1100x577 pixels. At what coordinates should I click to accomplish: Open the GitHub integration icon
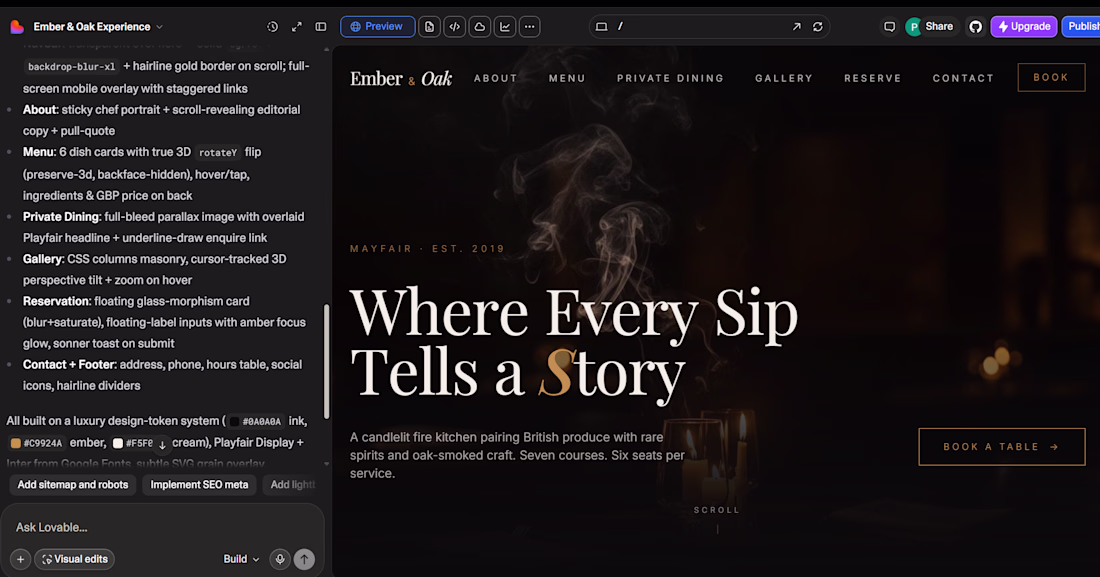[976, 27]
